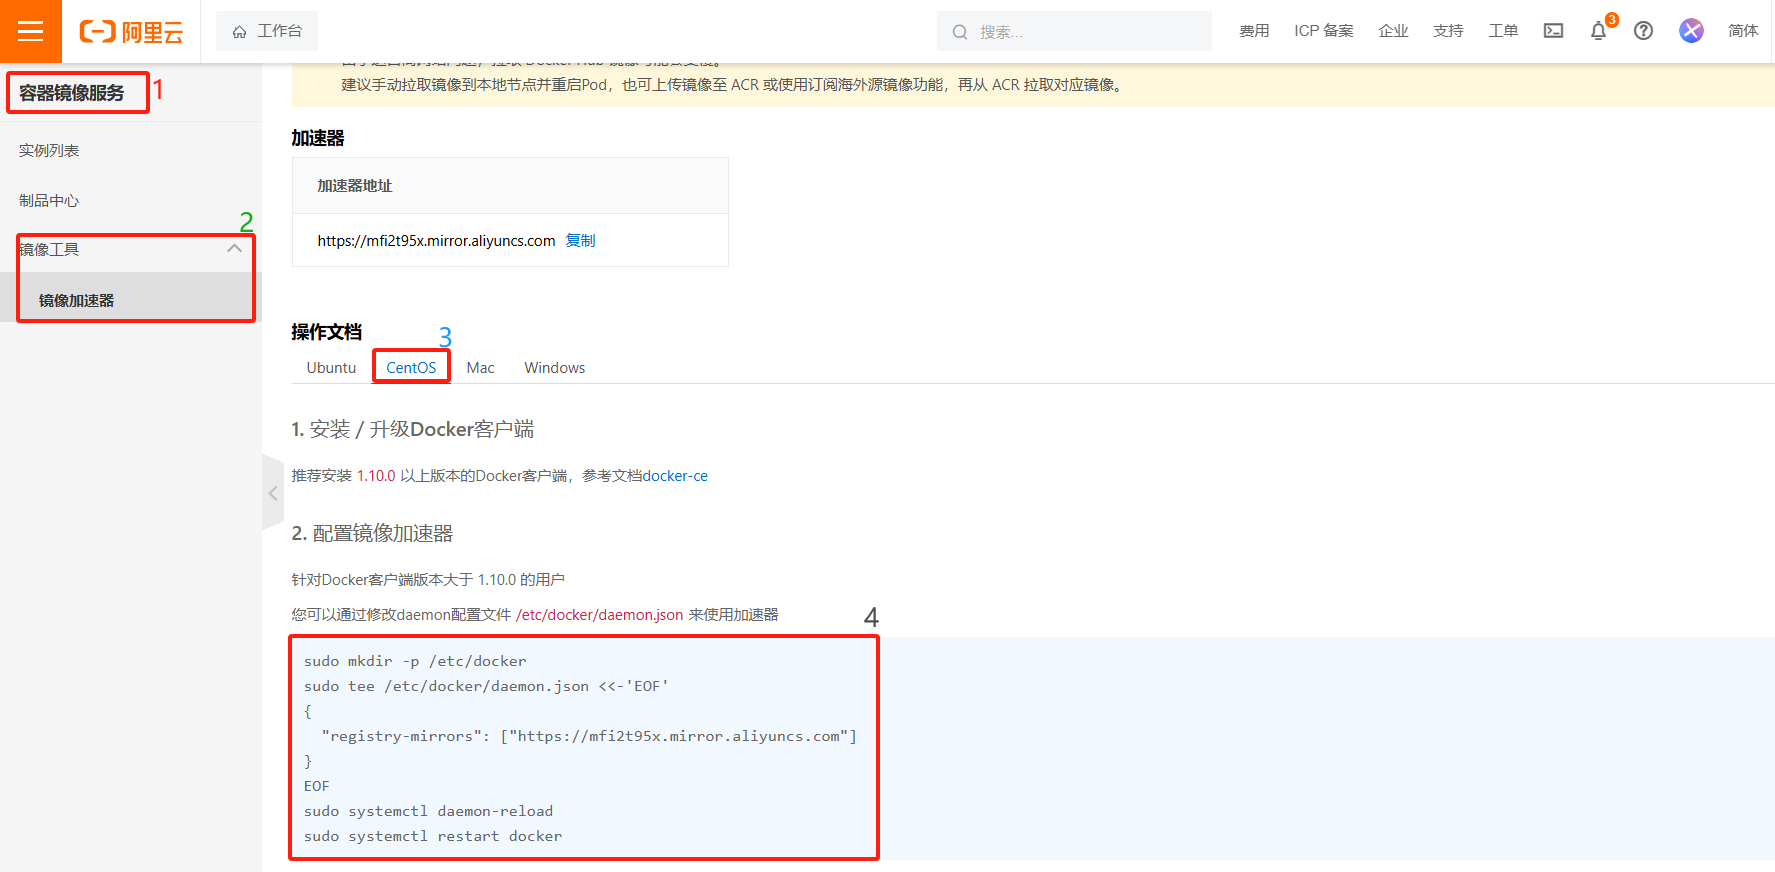Open the notification bell
The image size is (1775, 872).
[1598, 31]
